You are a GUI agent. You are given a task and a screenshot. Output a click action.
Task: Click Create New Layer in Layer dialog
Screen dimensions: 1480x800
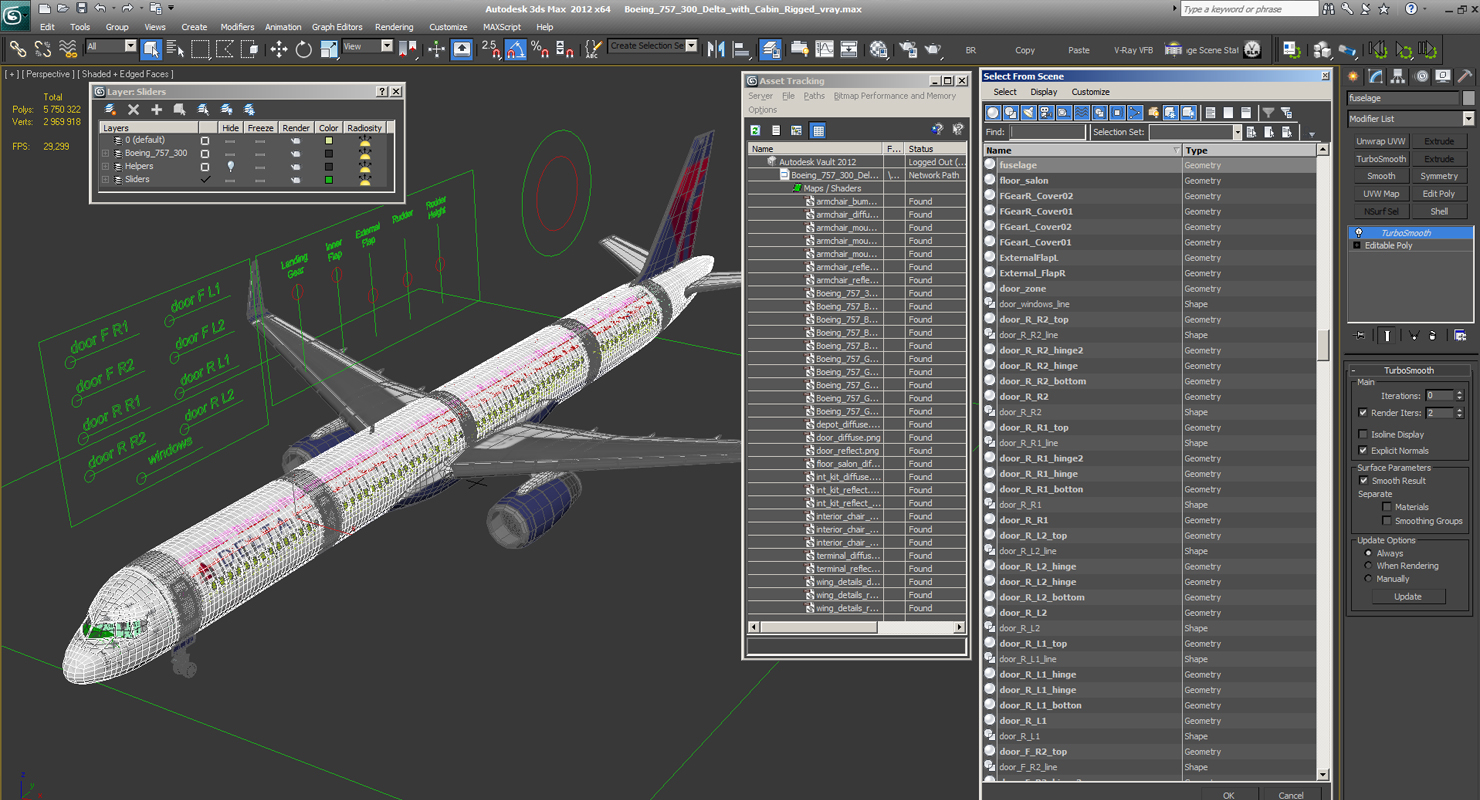coord(110,110)
